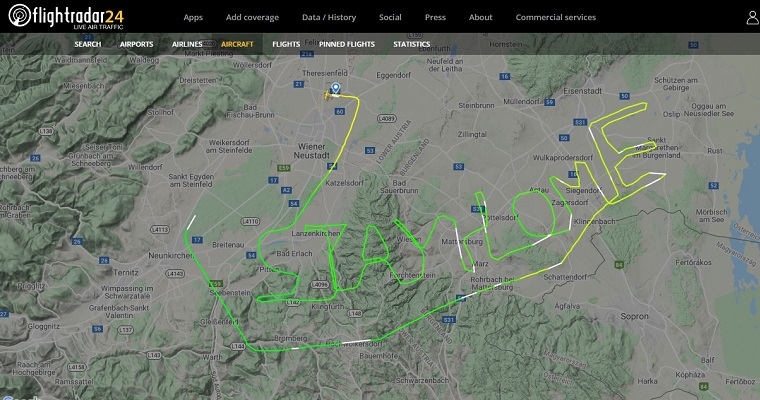The image size is (760, 400).
Task: Click the Gloggnitz map label
Action: pyautogui.click(x=44, y=326)
